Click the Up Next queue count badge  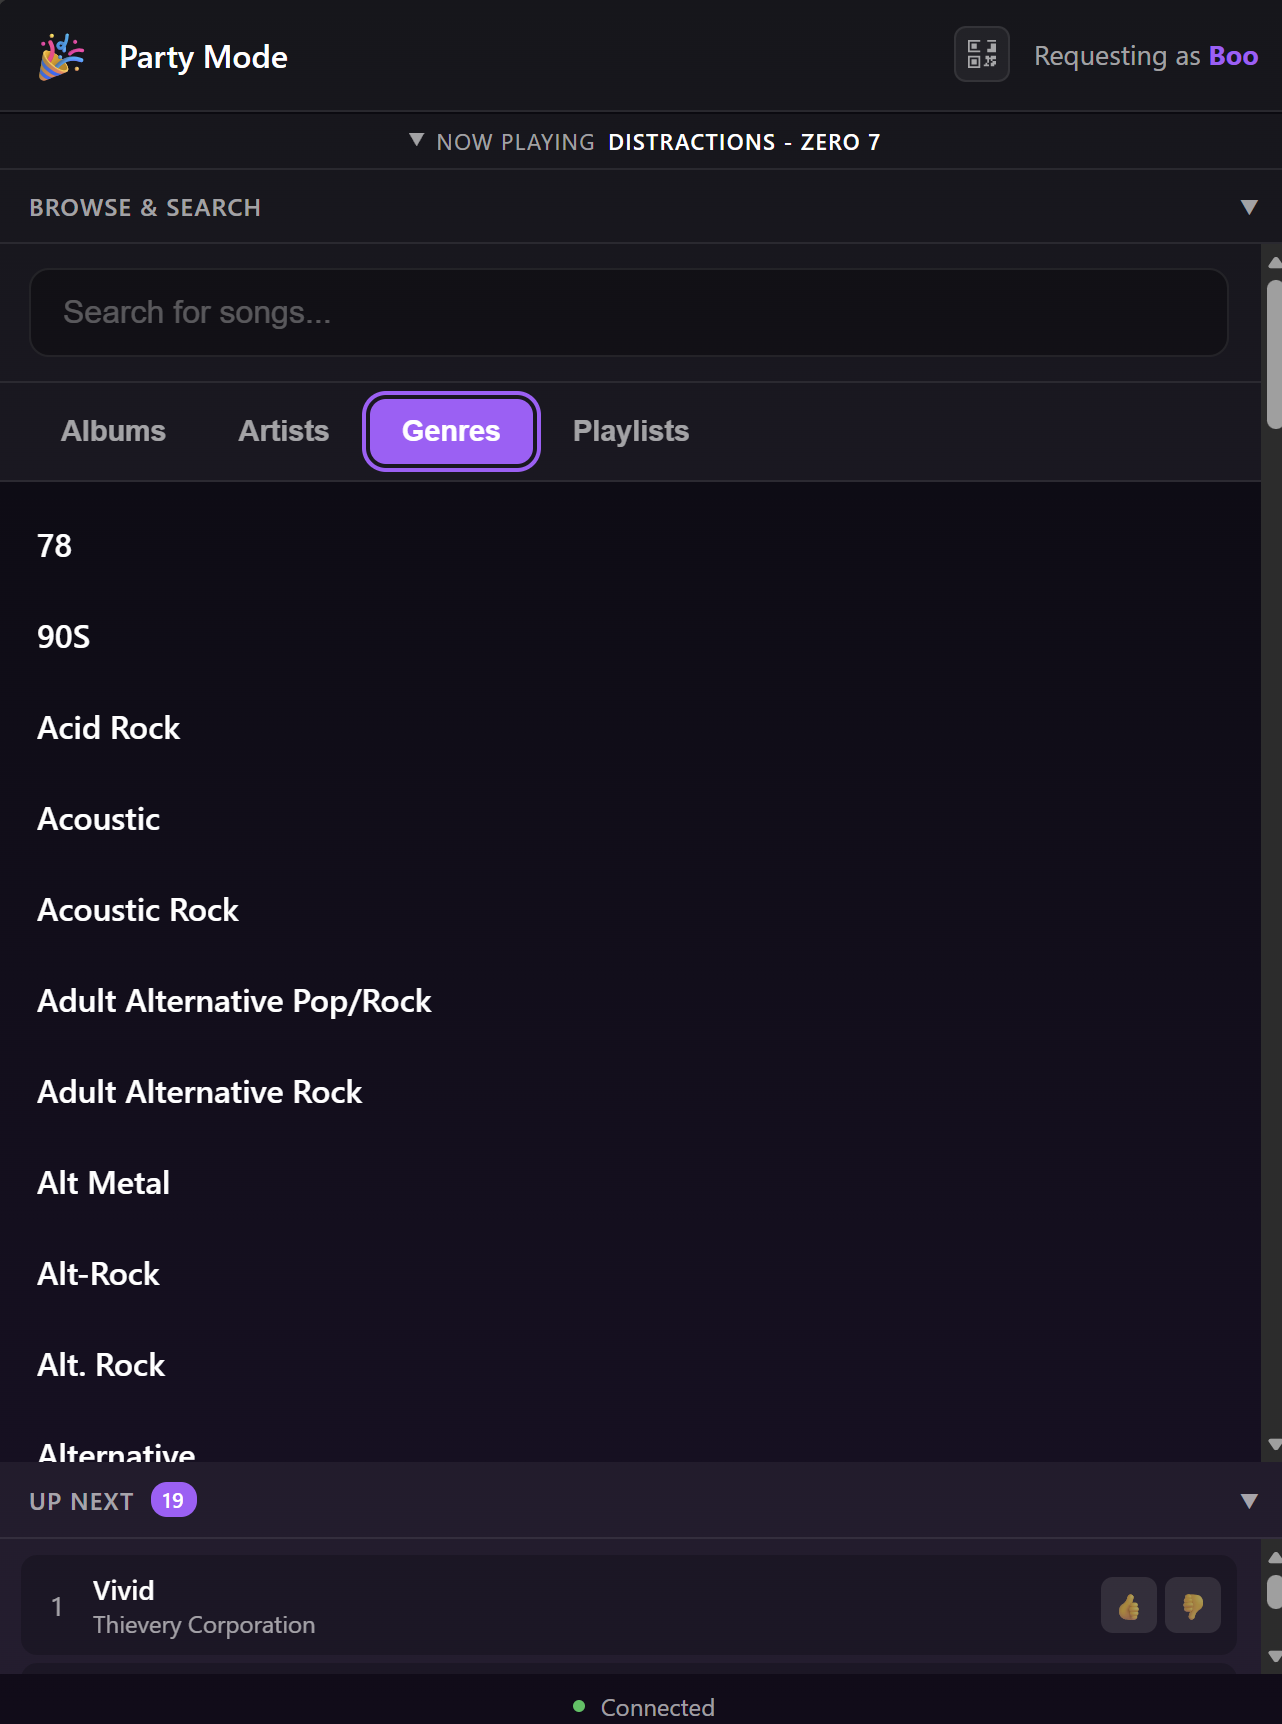[174, 1500]
